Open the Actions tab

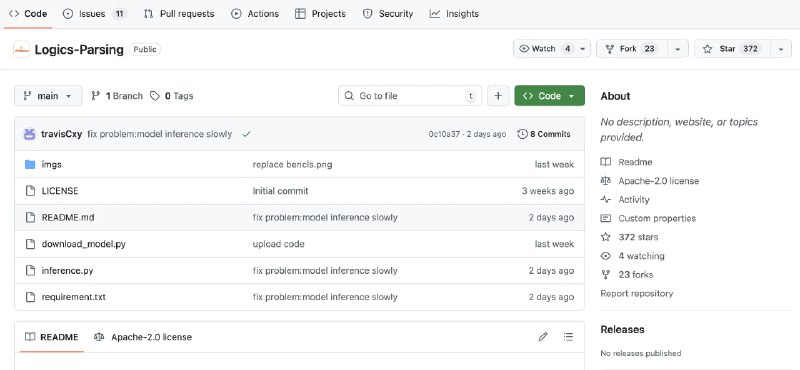click(x=255, y=14)
